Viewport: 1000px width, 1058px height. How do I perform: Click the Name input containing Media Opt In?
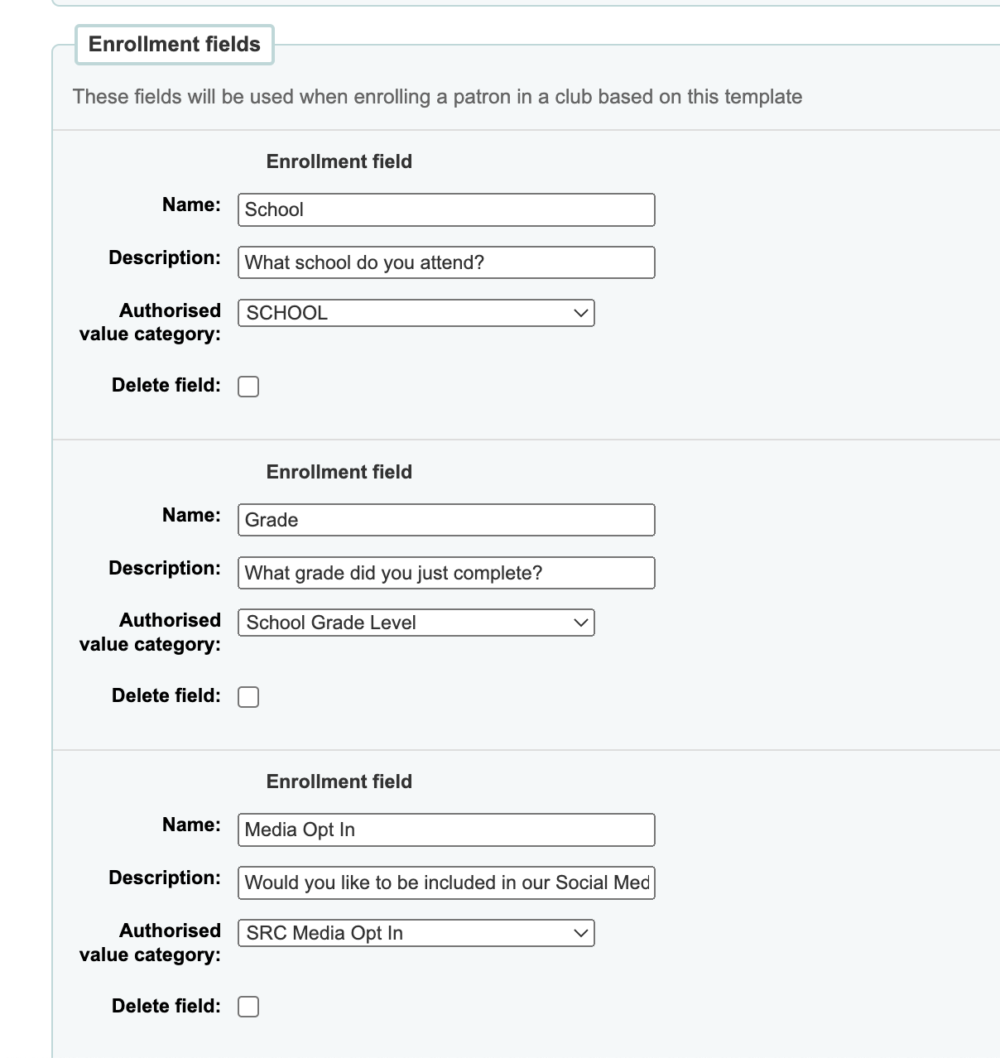(446, 830)
